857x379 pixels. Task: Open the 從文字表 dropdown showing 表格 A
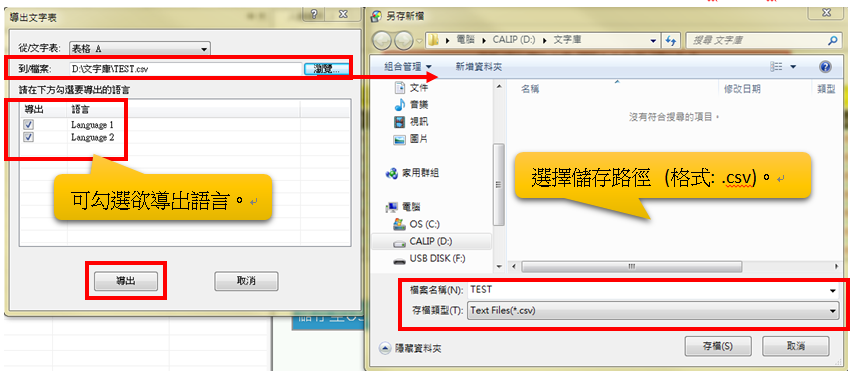coord(140,49)
